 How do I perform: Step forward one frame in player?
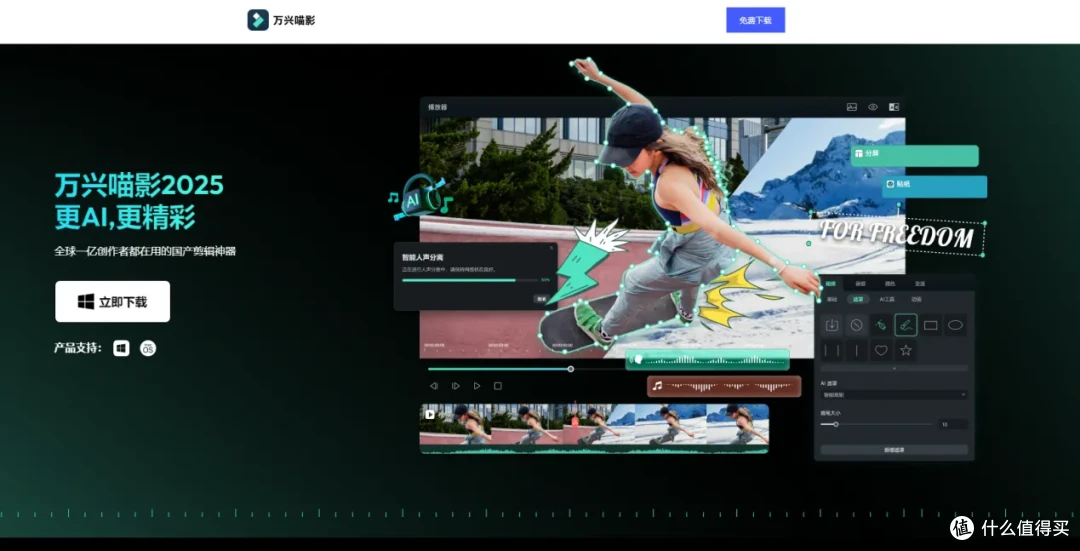tap(455, 386)
